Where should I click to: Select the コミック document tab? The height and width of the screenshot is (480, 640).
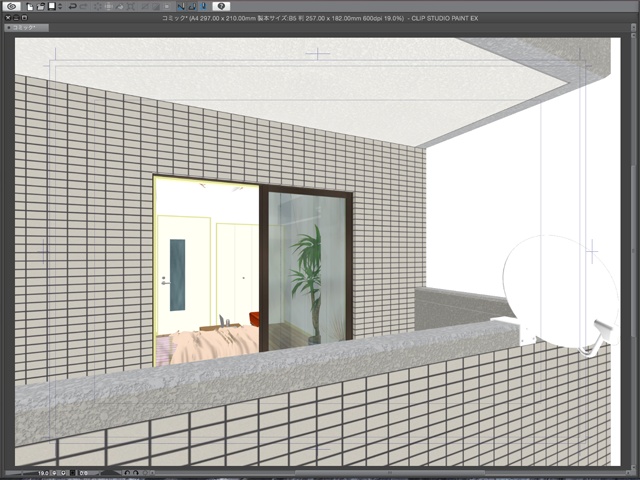coord(26,28)
